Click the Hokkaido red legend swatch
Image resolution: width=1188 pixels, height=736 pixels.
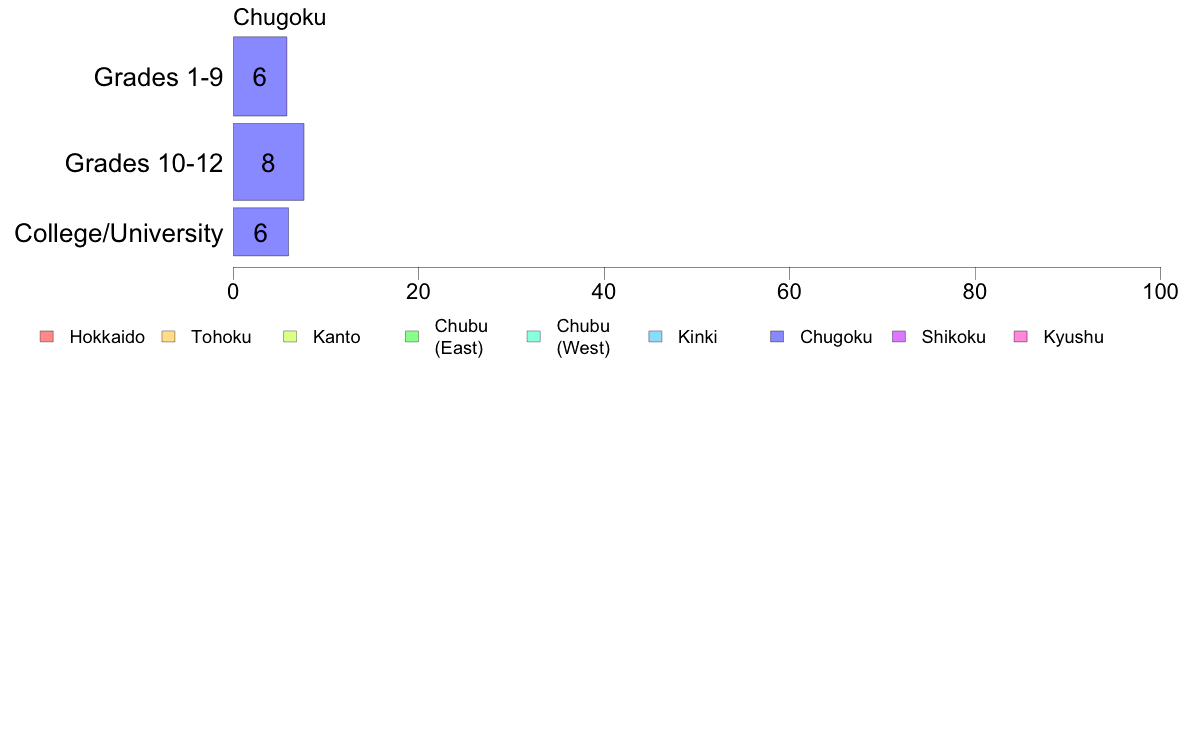47,337
